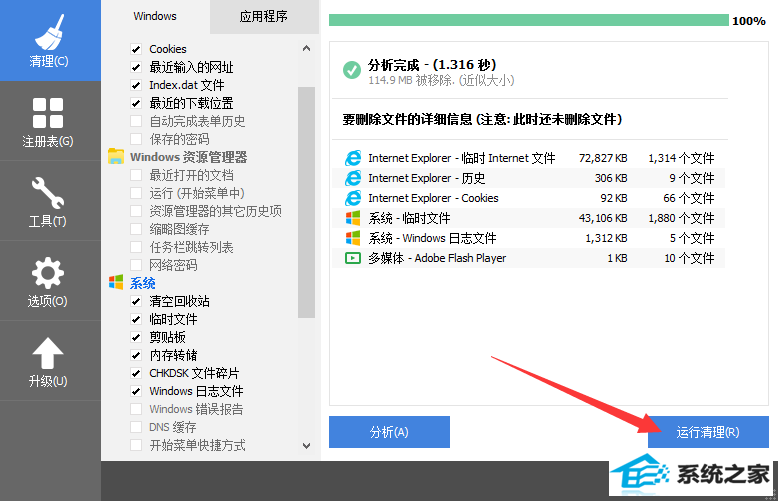Enable DNS 缓存 checkbox
This screenshot has height=501, width=778.
[136, 427]
